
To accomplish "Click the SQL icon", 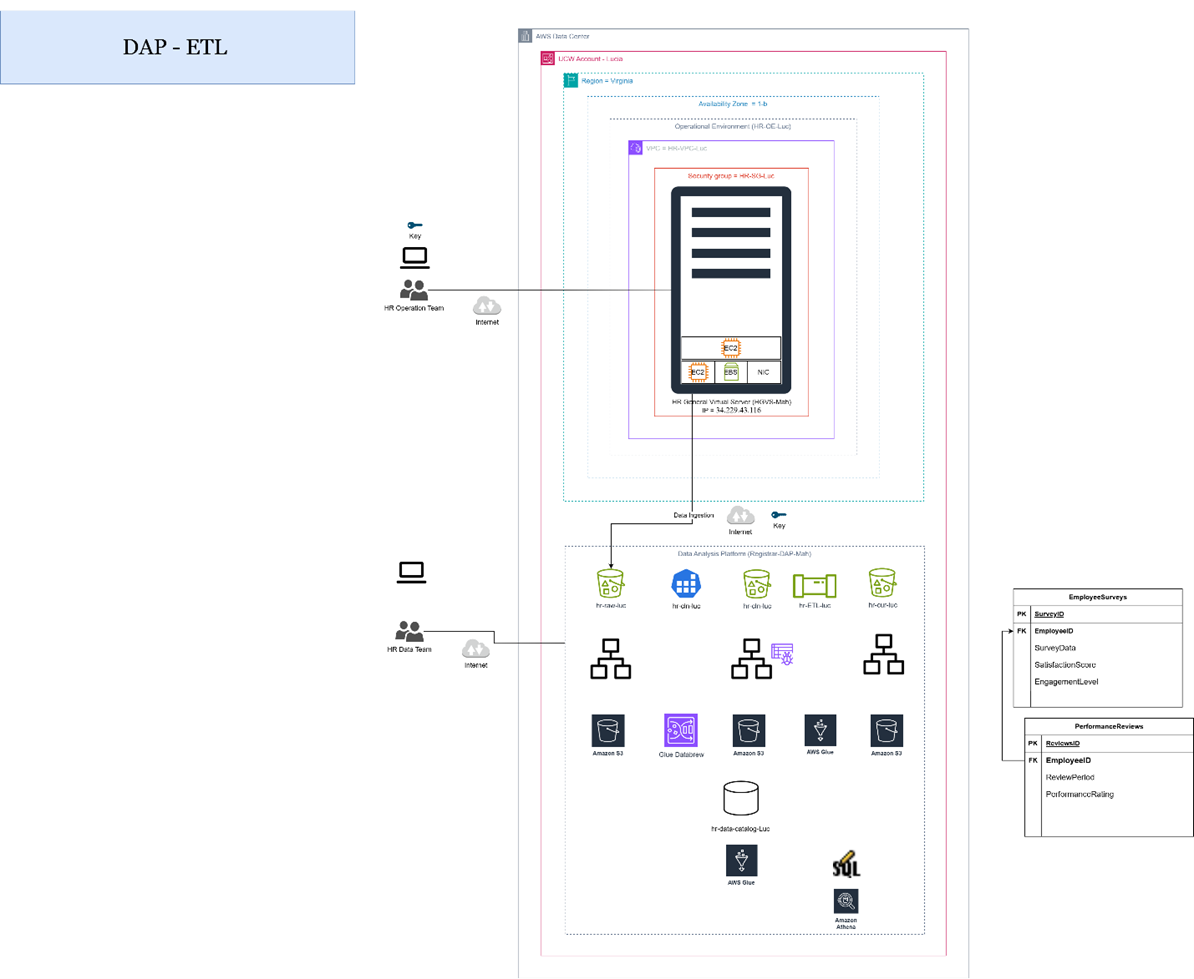I will coord(846,864).
